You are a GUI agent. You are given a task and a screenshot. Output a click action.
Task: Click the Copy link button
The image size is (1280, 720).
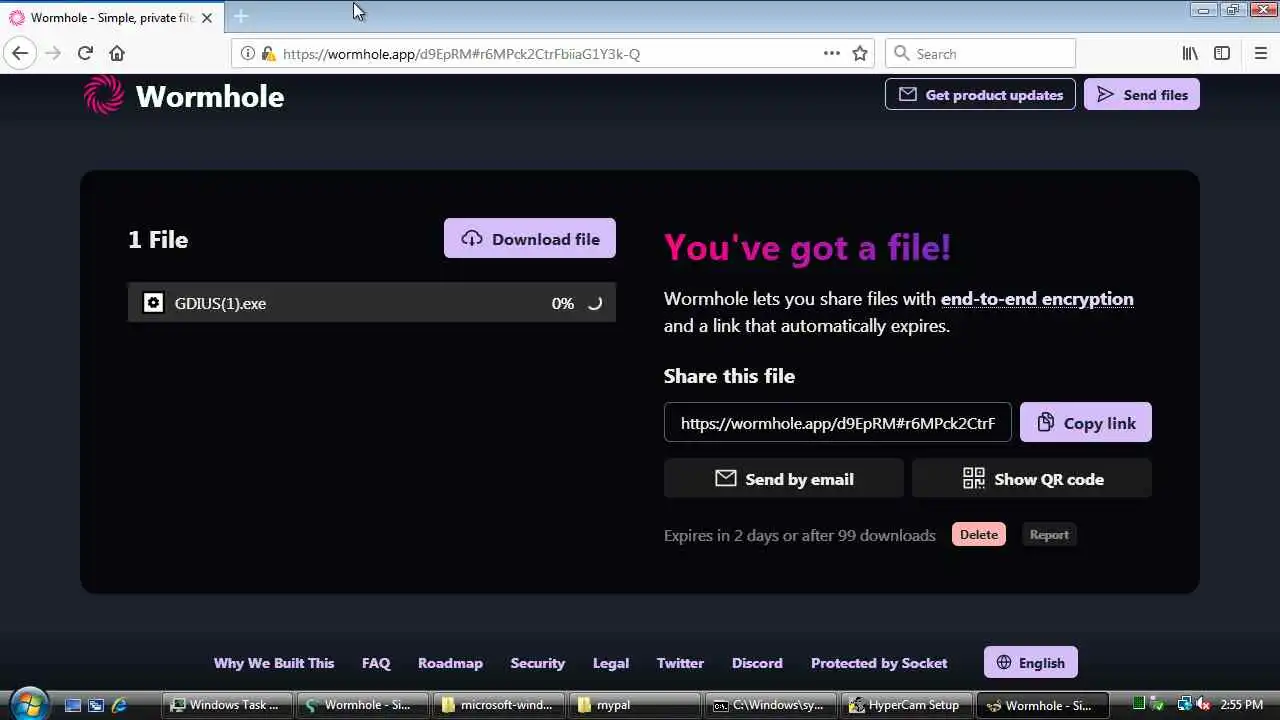click(x=1086, y=422)
